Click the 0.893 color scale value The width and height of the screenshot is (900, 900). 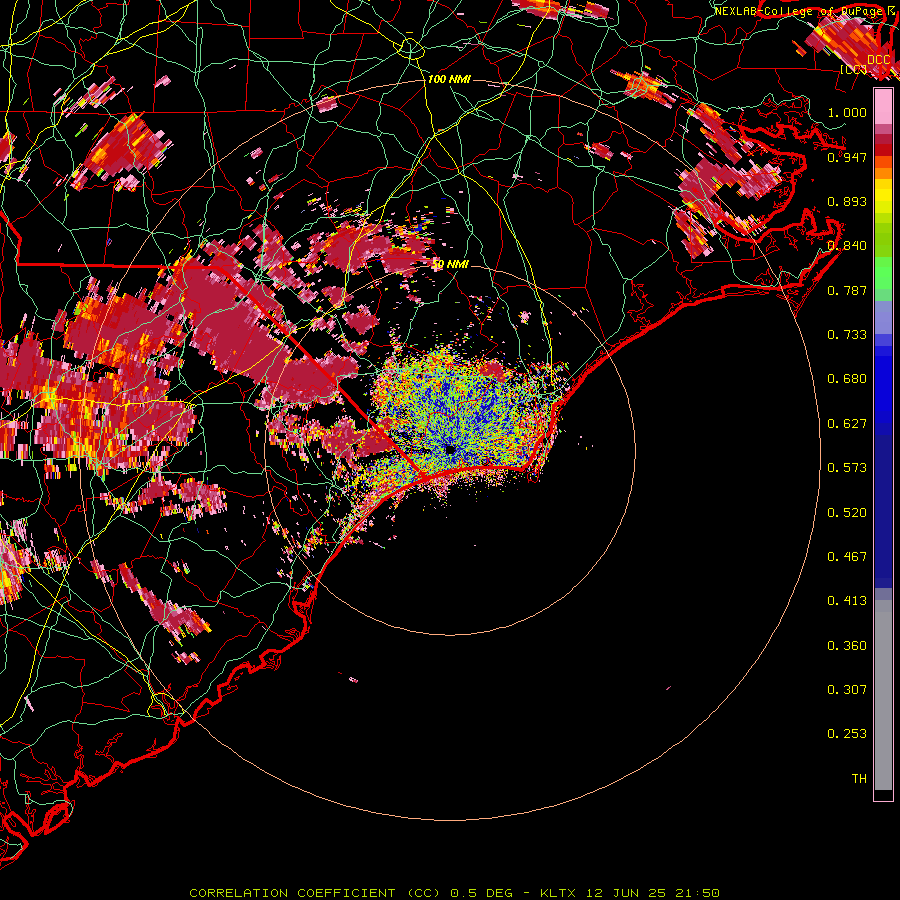[847, 201]
